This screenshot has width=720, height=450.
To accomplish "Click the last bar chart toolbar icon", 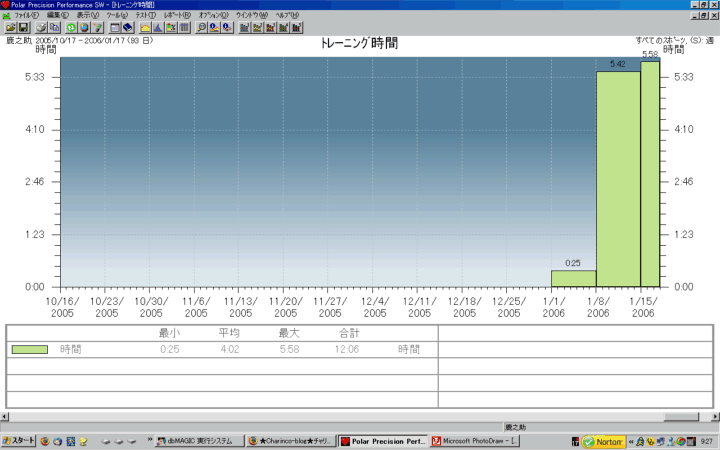I will tap(297, 28).
